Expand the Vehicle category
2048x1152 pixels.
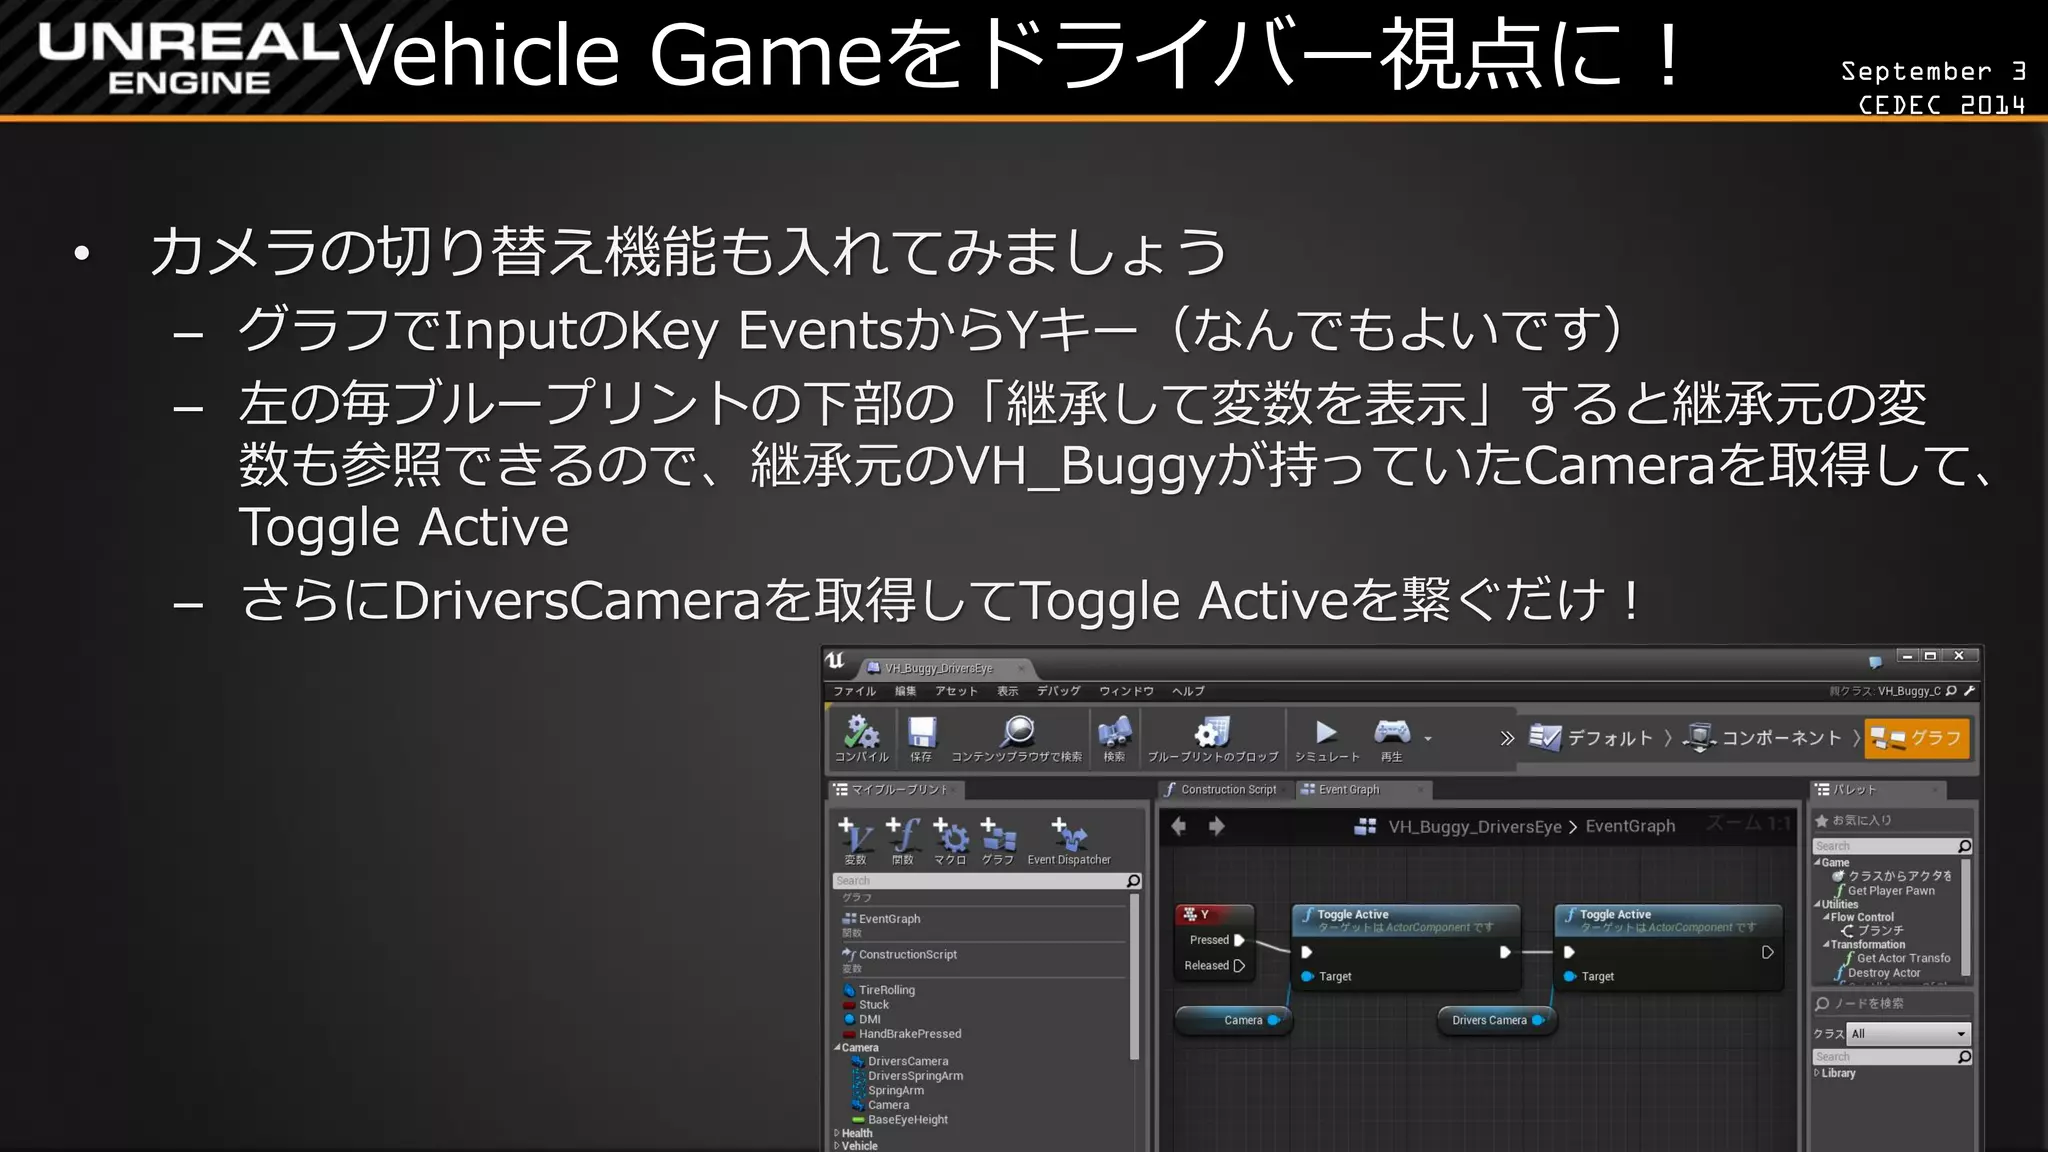coord(837,1146)
